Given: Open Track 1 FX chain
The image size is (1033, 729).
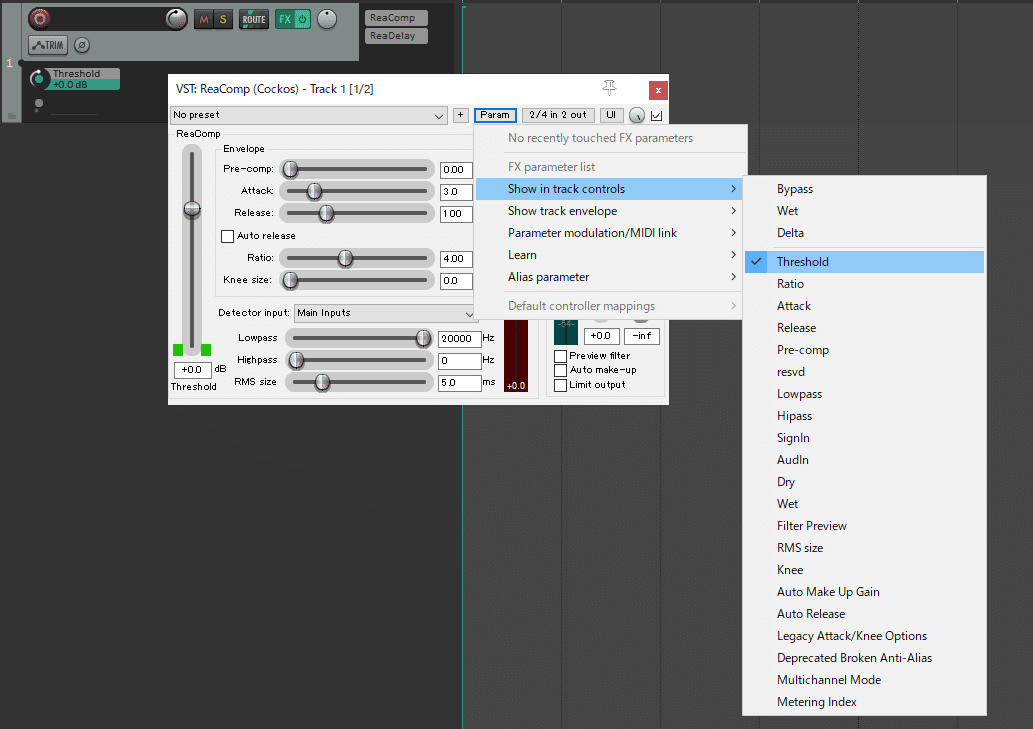Looking at the screenshot, I should (285, 20).
